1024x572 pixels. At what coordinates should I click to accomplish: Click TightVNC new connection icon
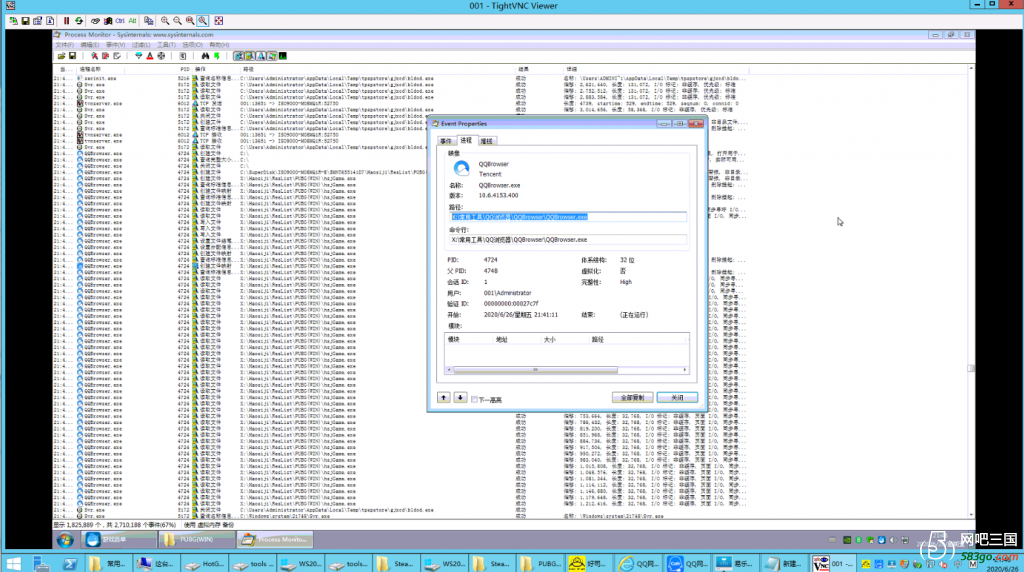(14, 21)
